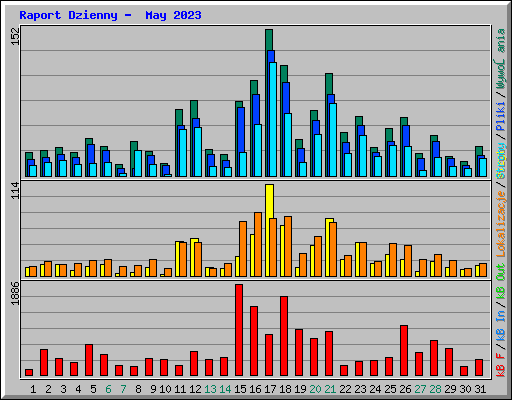Click the orange bar for day 18

(x=288, y=246)
